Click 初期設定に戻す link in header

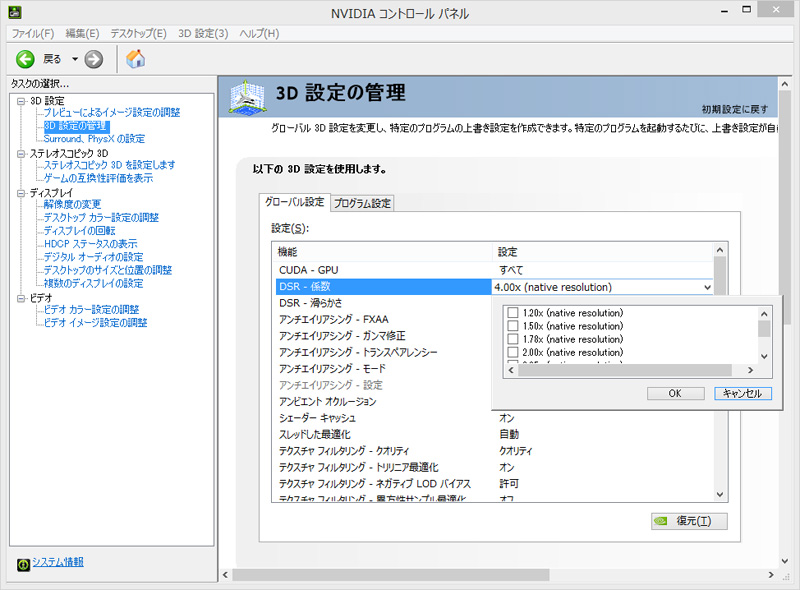click(734, 109)
